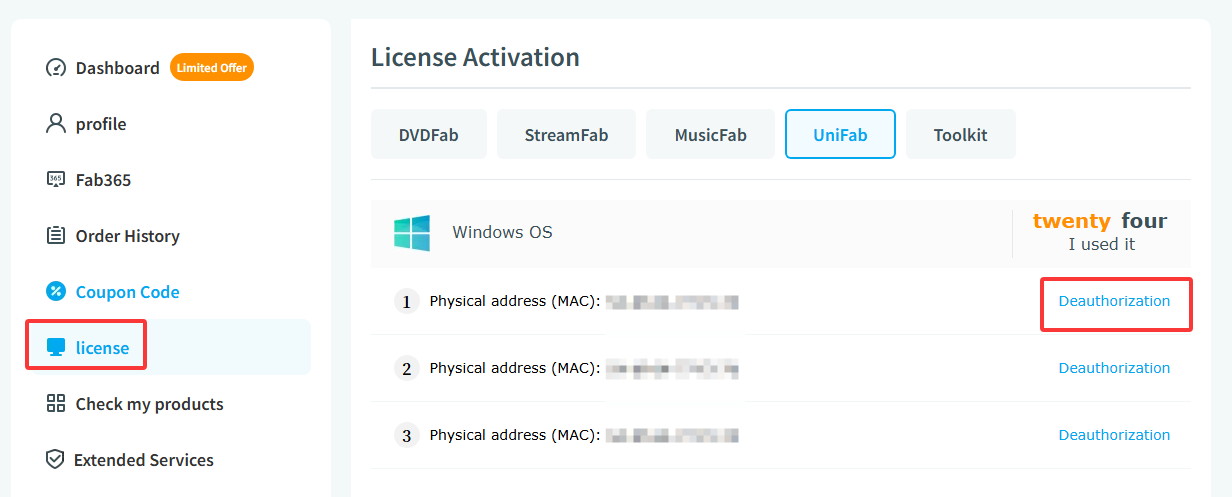Click the Dashboard gauge icon
The image size is (1232, 497).
[x=56, y=68]
